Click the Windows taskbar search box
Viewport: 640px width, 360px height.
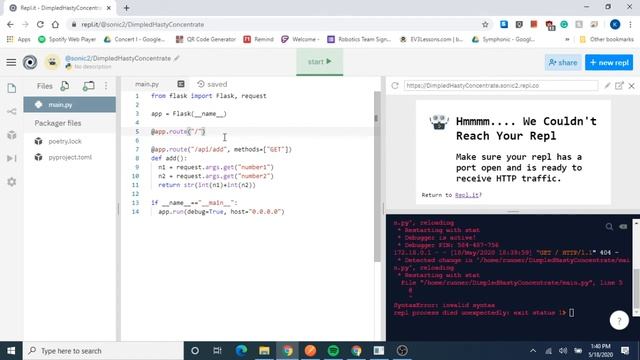tap(103, 351)
